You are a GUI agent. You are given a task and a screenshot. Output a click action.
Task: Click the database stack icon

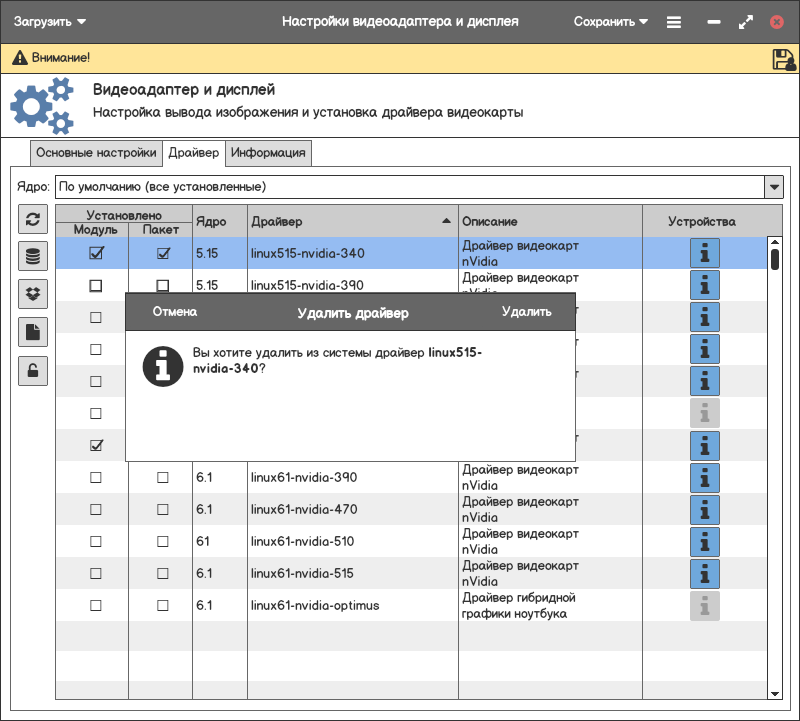pos(33,257)
